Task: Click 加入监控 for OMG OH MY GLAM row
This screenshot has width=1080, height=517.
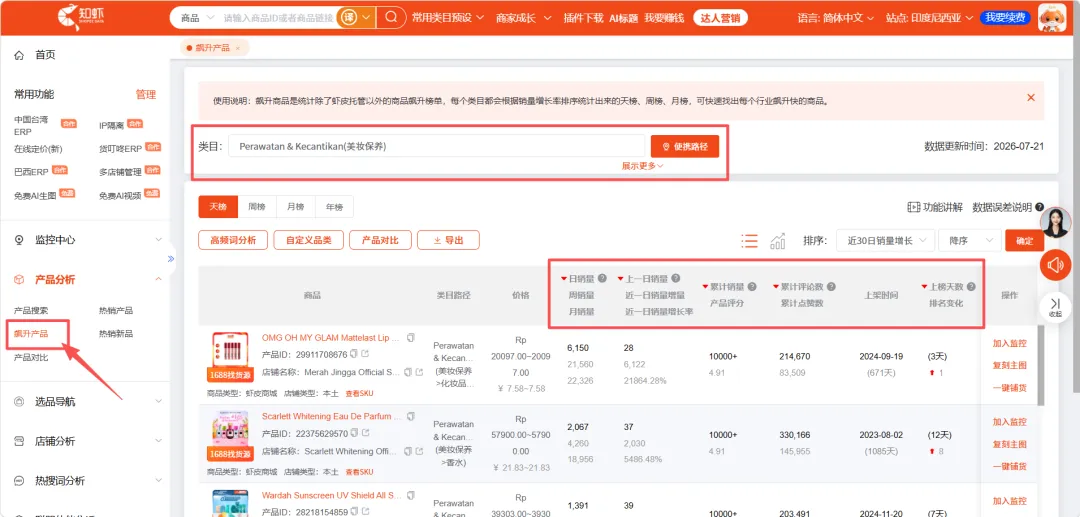Action: coord(1009,344)
